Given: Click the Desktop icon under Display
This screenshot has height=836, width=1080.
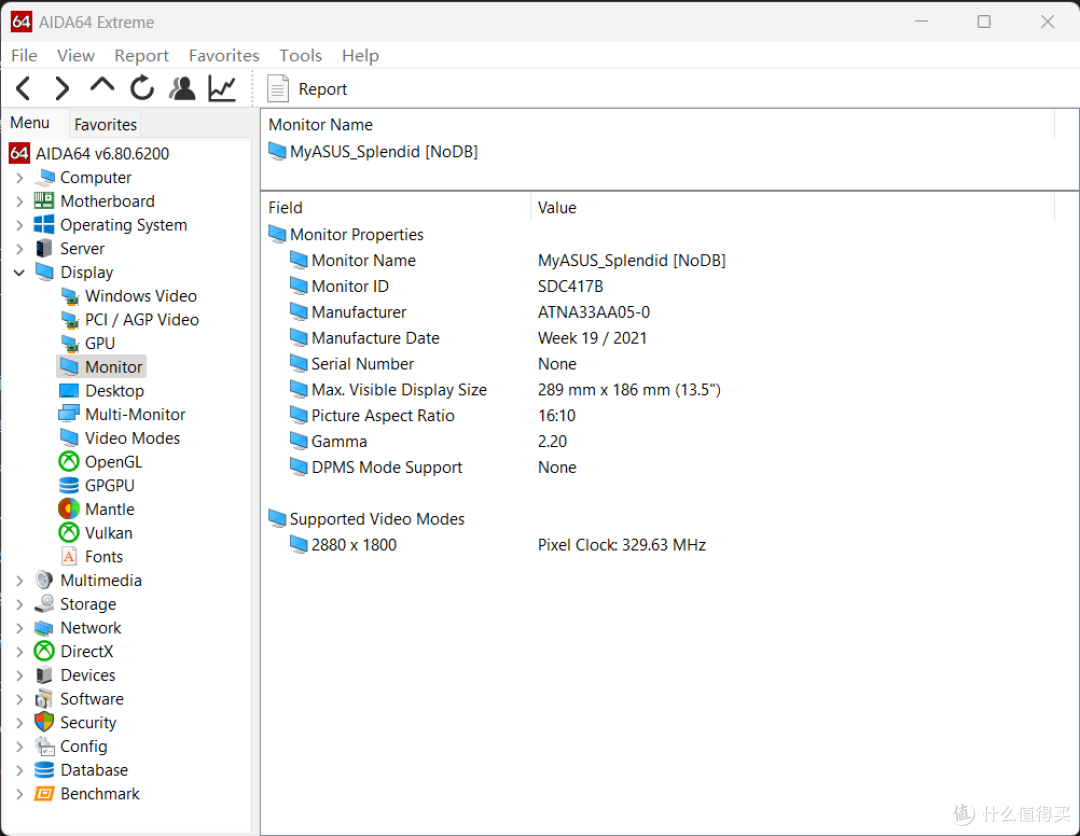Looking at the screenshot, I should [69, 390].
